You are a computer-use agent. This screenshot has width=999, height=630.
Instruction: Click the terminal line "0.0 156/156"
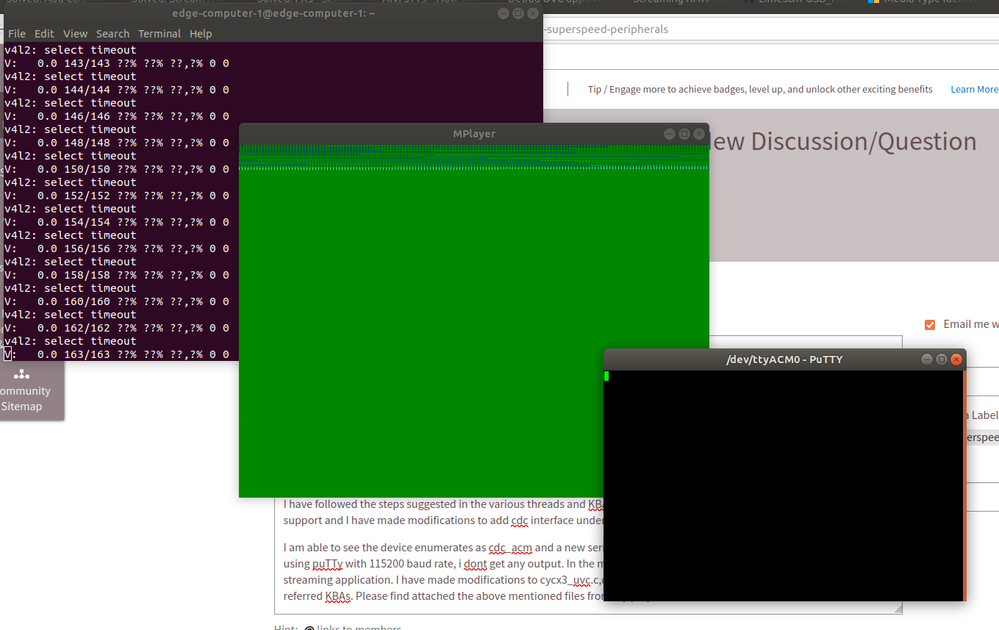pyautogui.click(x=117, y=249)
